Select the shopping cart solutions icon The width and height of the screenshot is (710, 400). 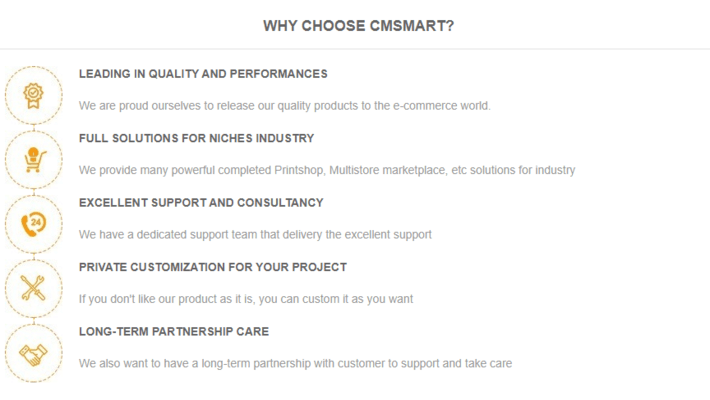33,158
